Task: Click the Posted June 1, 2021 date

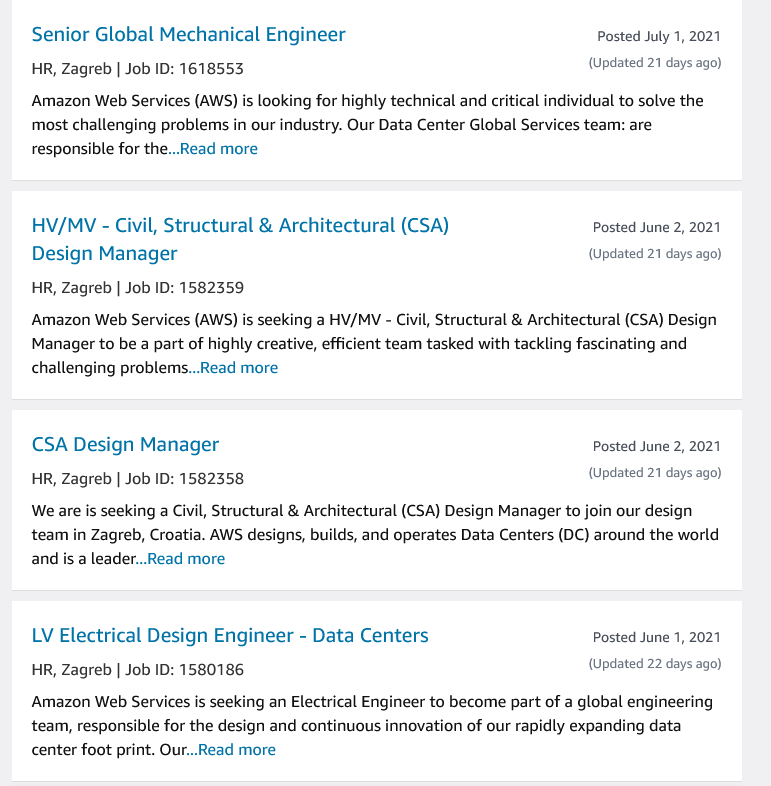Action: click(656, 638)
